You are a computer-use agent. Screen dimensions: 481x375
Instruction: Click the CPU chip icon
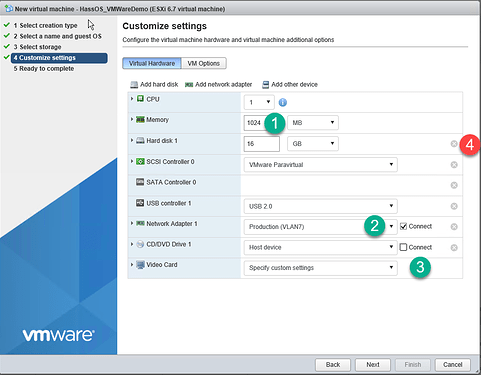coord(140,99)
